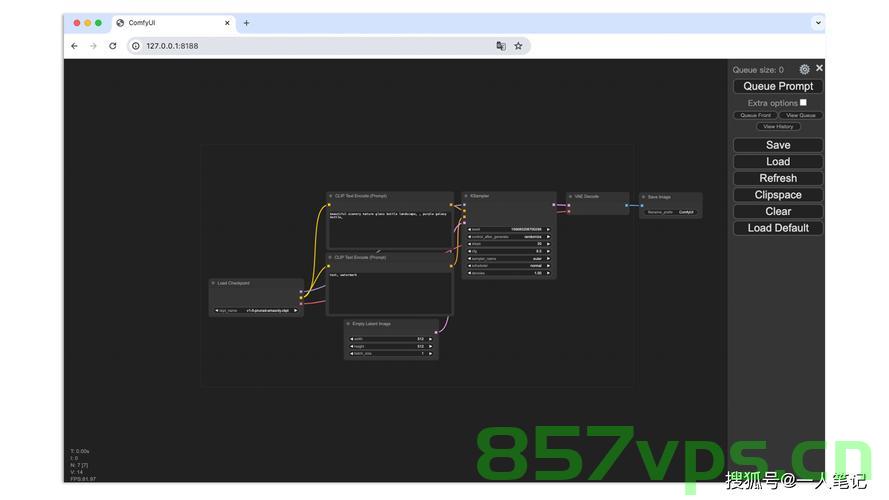Image resolution: width=889 pixels, height=500 pixels.
Task: Collapse the Empty Latent Image node dot
Action: coord(348,324)
